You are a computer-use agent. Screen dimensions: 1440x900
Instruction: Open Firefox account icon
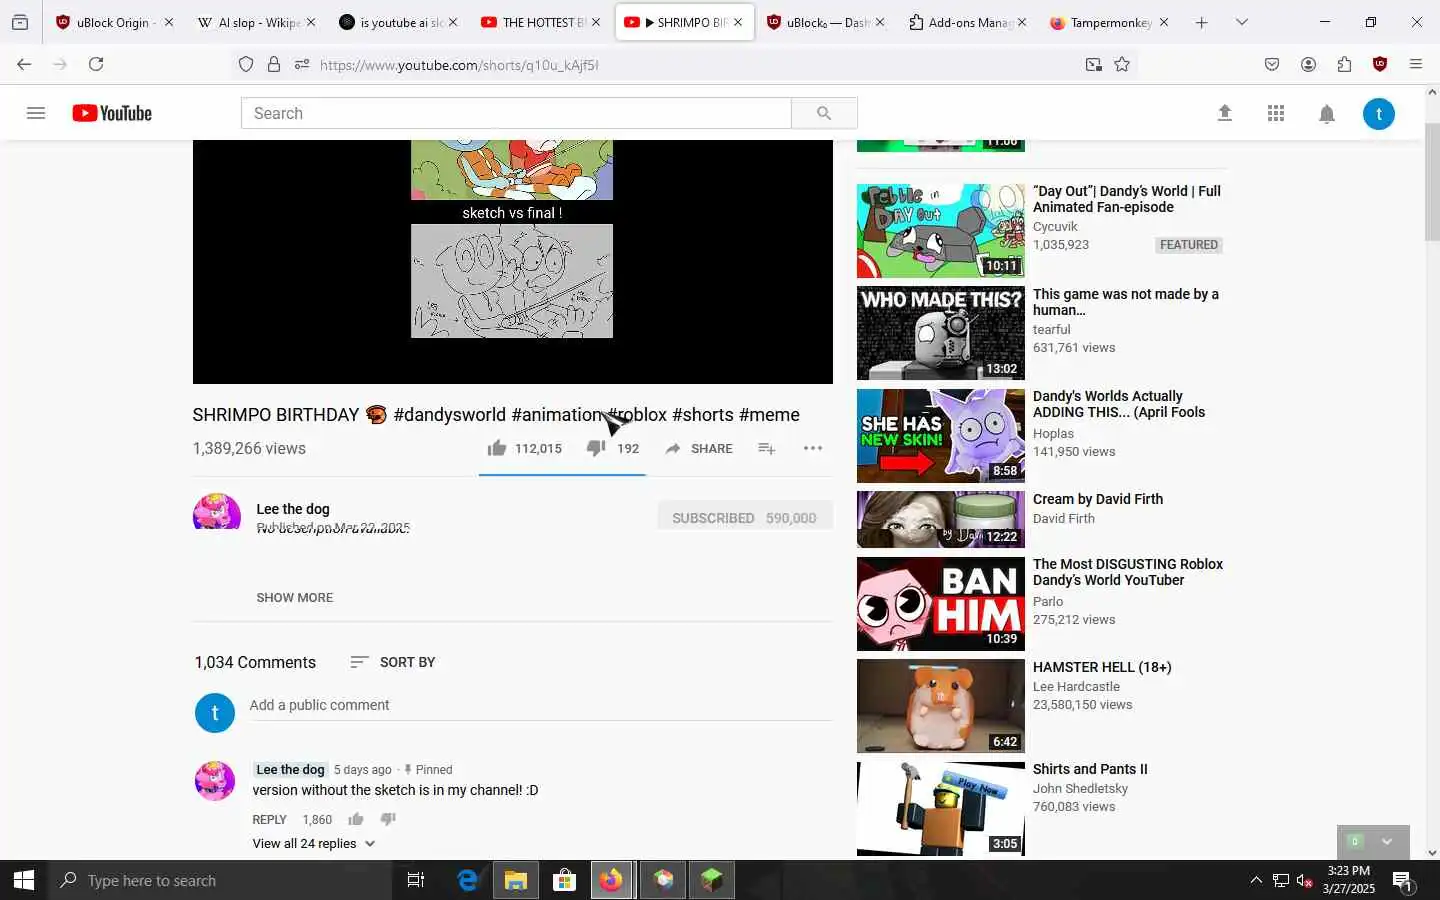pyautogui.click(x=1308, y=64)
